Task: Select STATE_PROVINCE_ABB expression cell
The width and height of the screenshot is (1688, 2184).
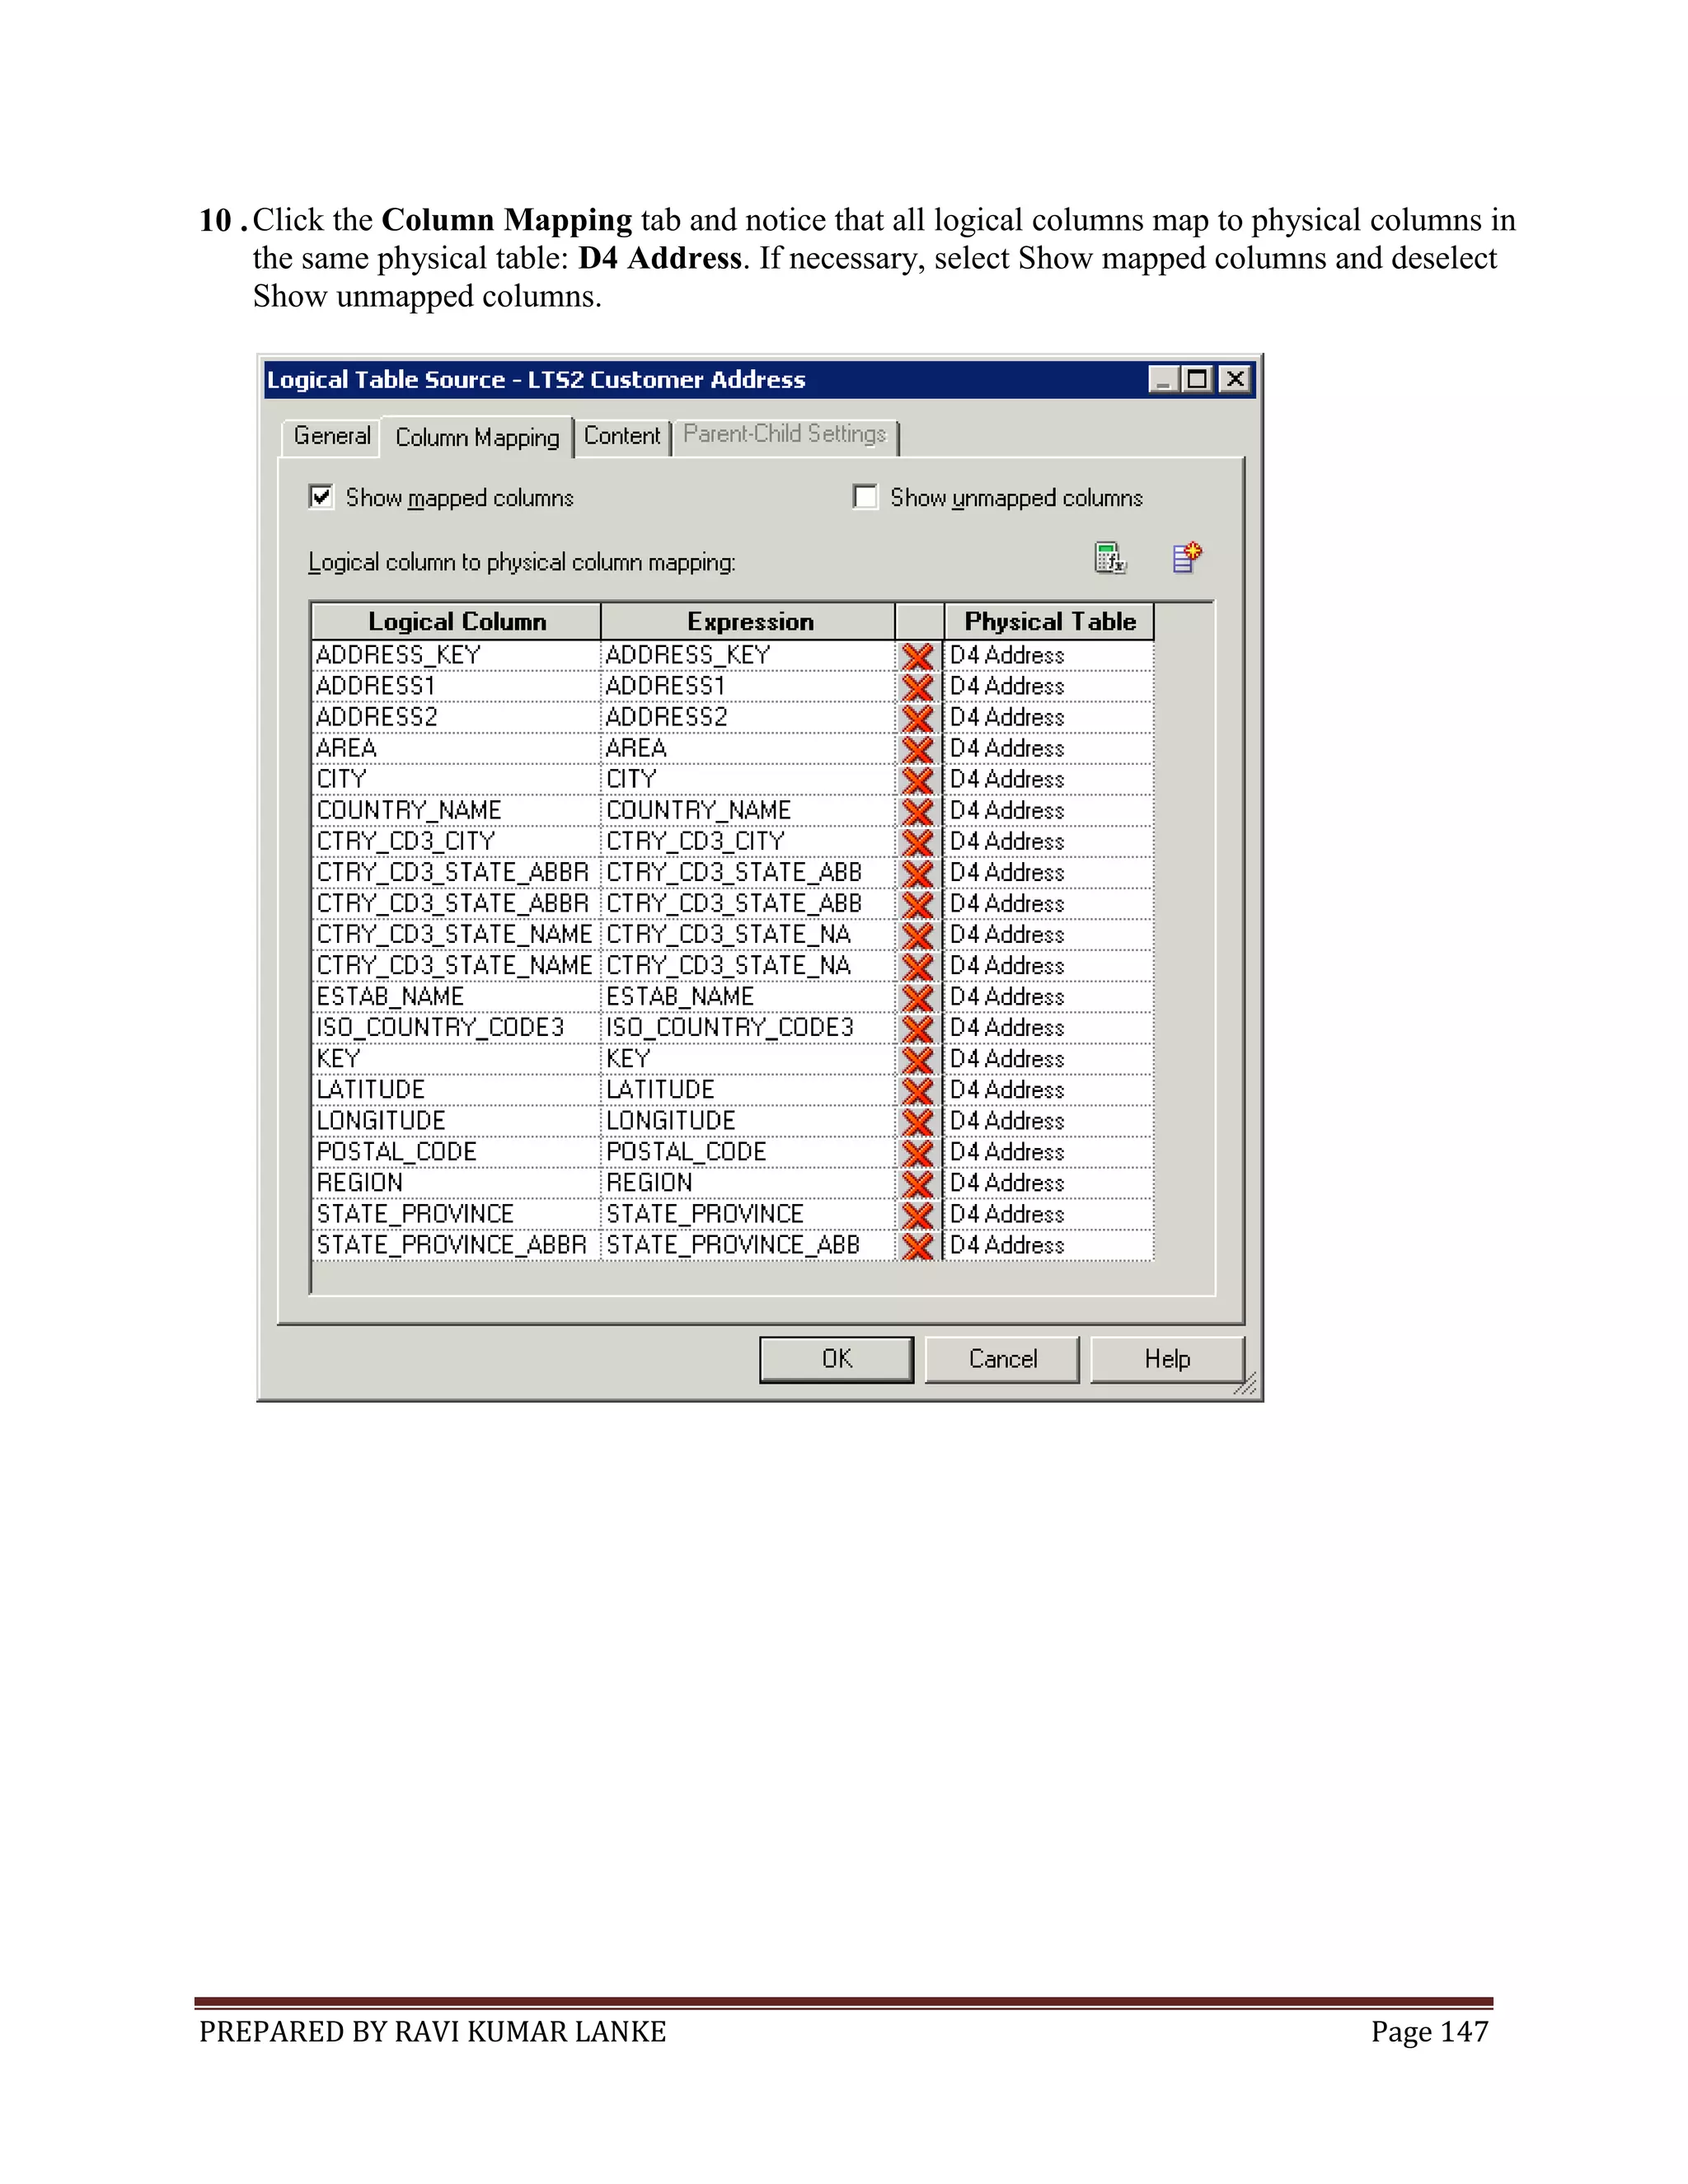Action: pyautogui.click(x=748, y=1244)
